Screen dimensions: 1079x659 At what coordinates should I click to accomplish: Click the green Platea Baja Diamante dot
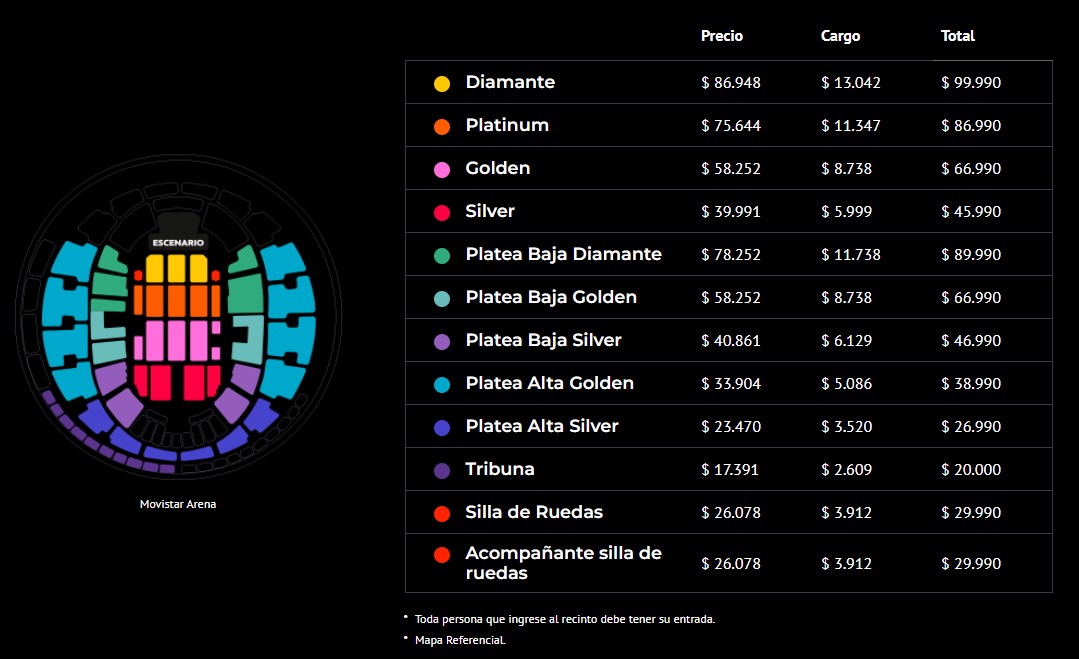coord(442,255)
